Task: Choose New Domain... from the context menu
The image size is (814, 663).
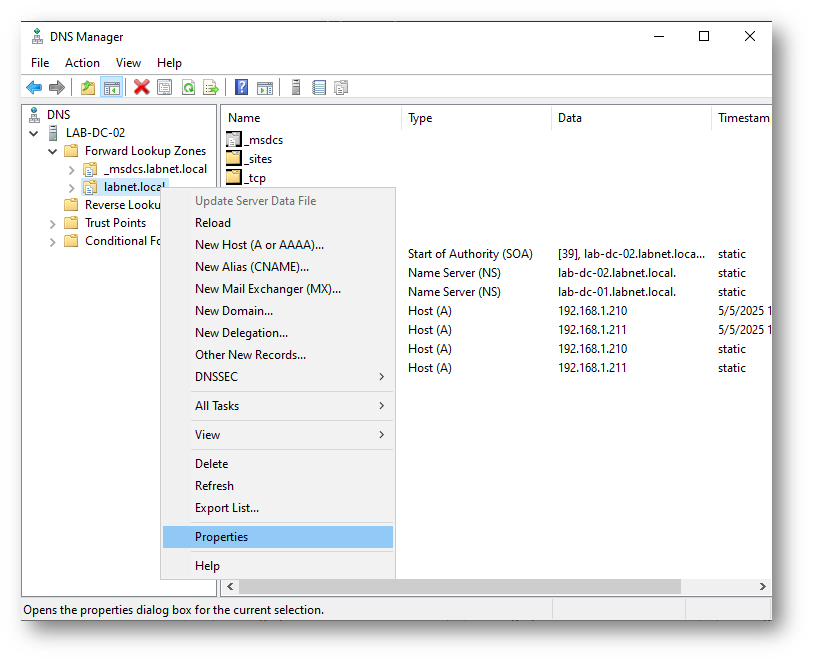Action: pos(278,310)
